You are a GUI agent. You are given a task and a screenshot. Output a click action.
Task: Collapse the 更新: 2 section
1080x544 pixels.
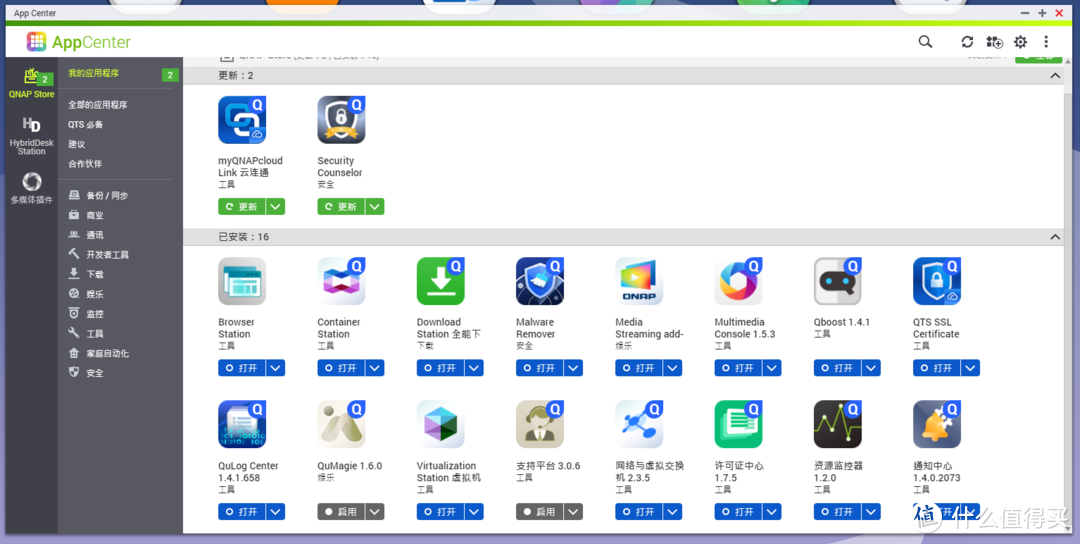point(1055,76)
